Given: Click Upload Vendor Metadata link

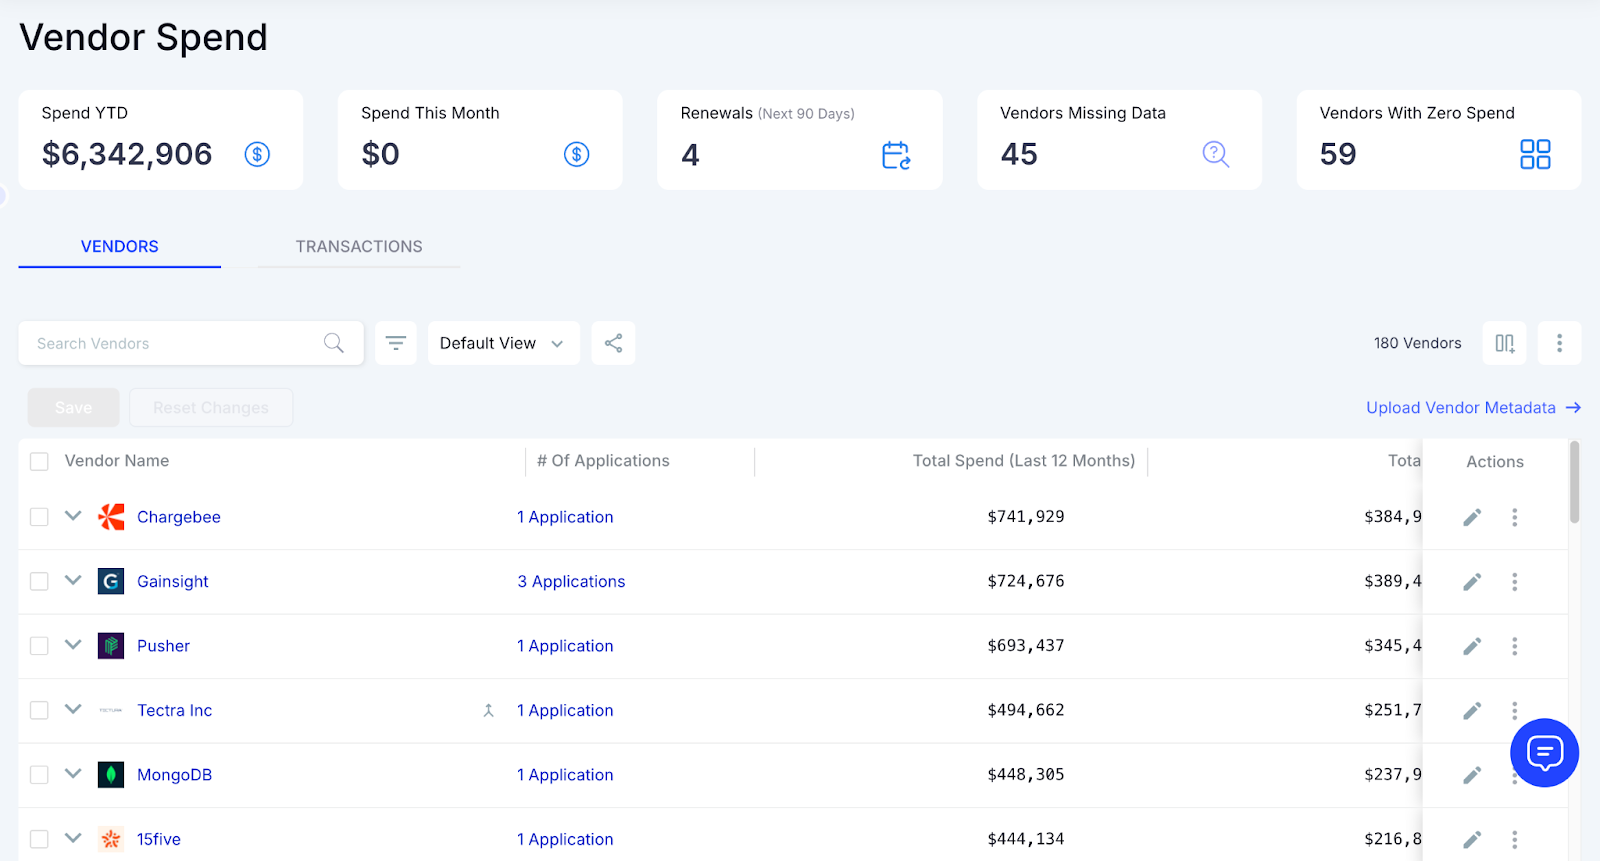Looking at the screenshot, I should coord(1473,408).
